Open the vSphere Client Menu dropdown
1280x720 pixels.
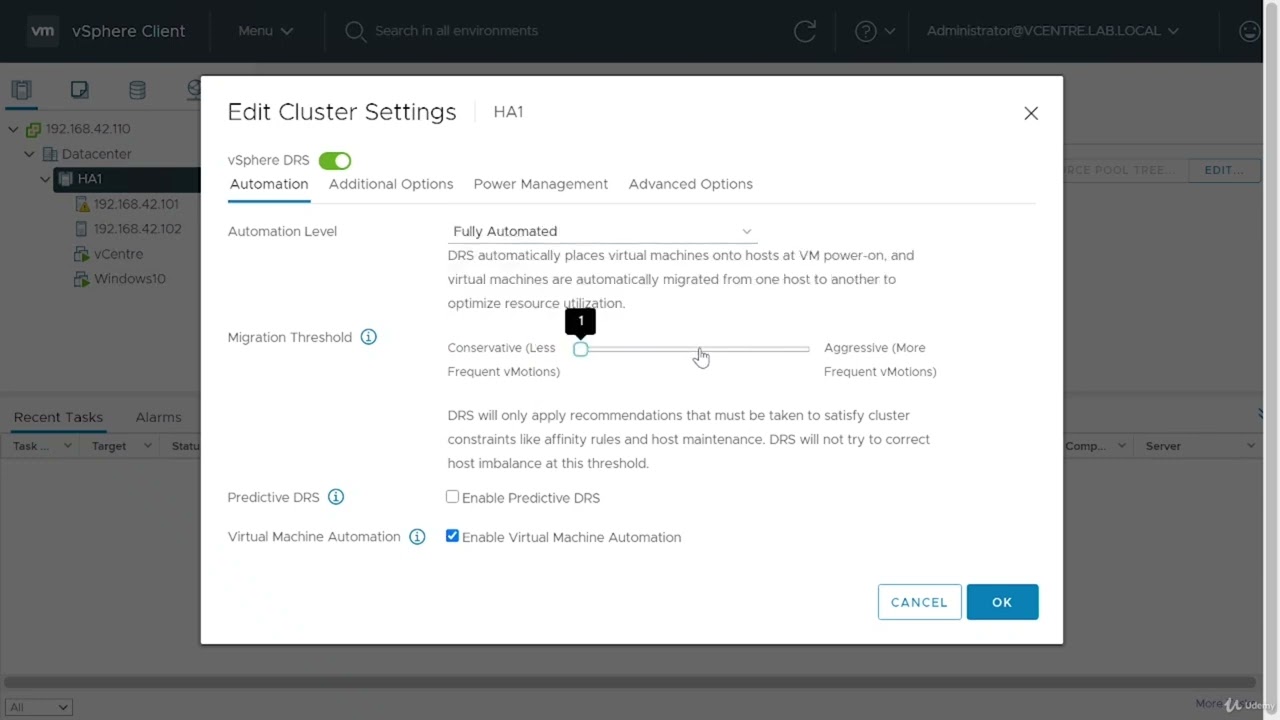coord(266,31)
